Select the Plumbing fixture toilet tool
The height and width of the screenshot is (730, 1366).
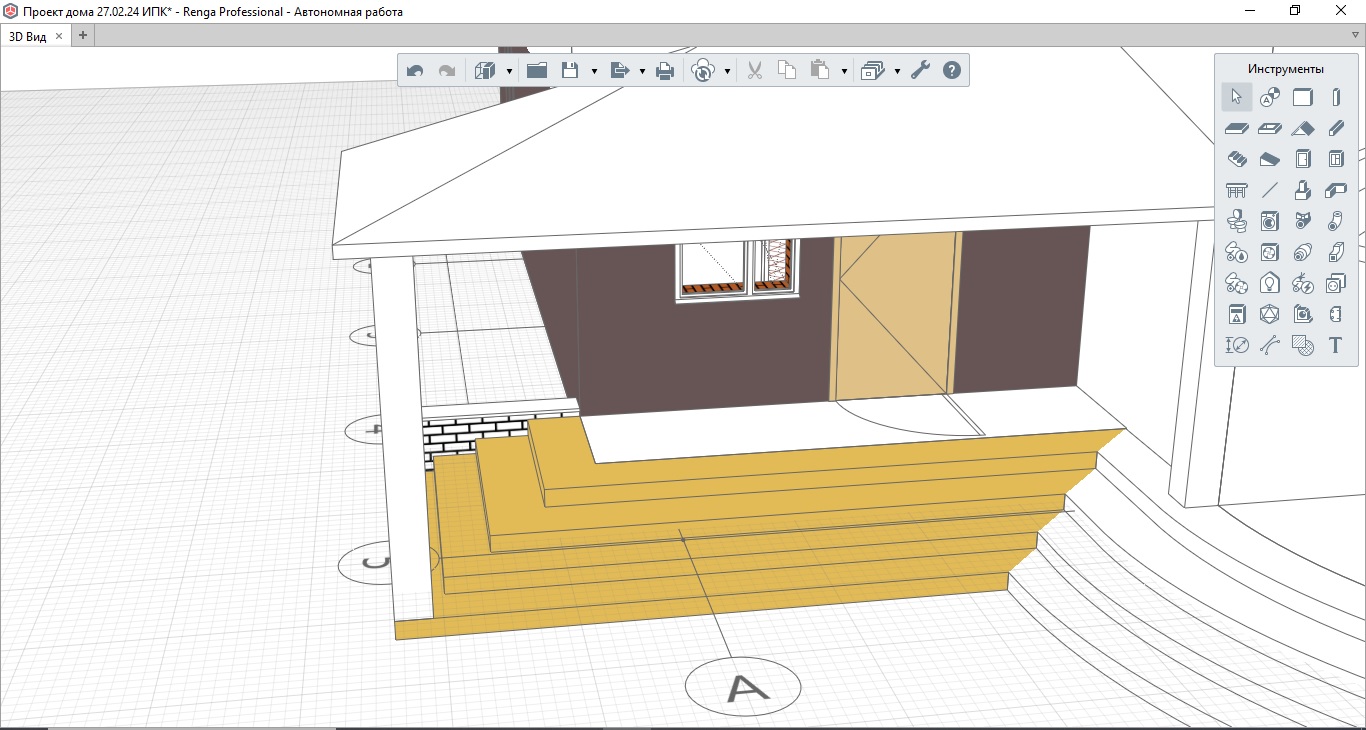pyautogui.click(x=1237, y=221)
